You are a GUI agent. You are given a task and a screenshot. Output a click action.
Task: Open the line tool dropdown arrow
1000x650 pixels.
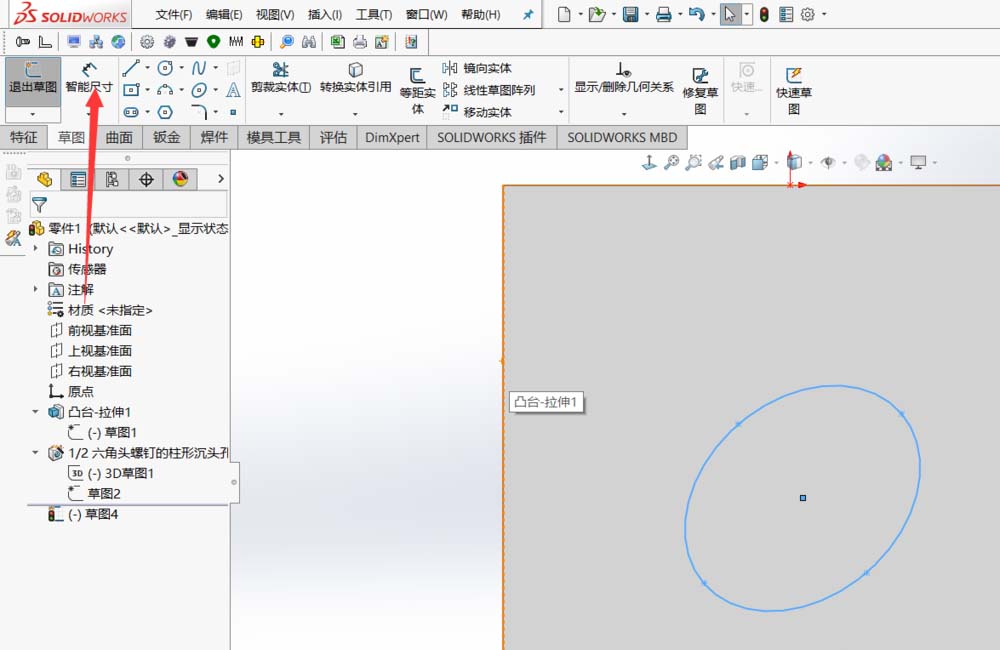tap(146, 69)
